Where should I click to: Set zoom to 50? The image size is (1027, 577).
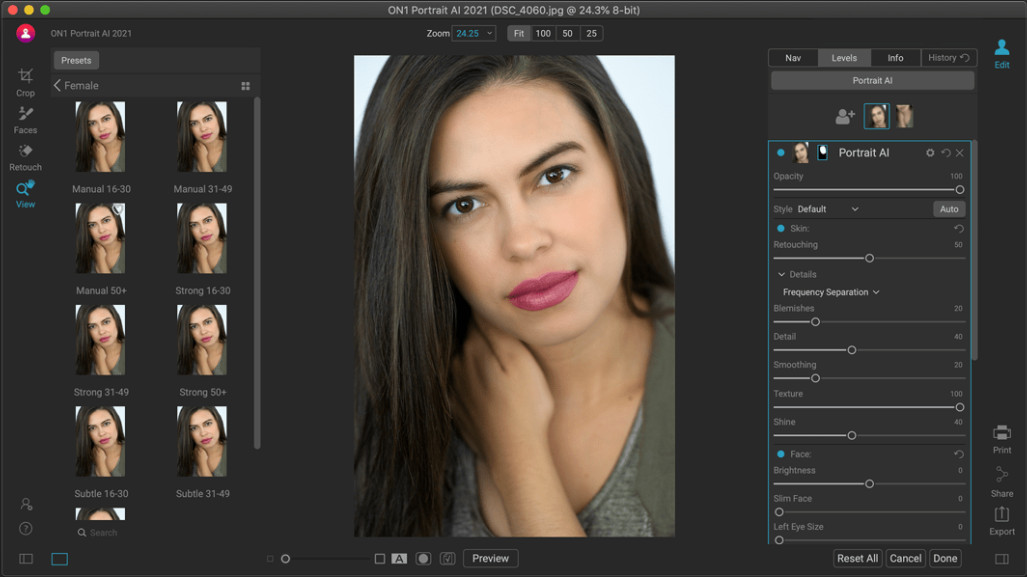[x=567, y=33]
